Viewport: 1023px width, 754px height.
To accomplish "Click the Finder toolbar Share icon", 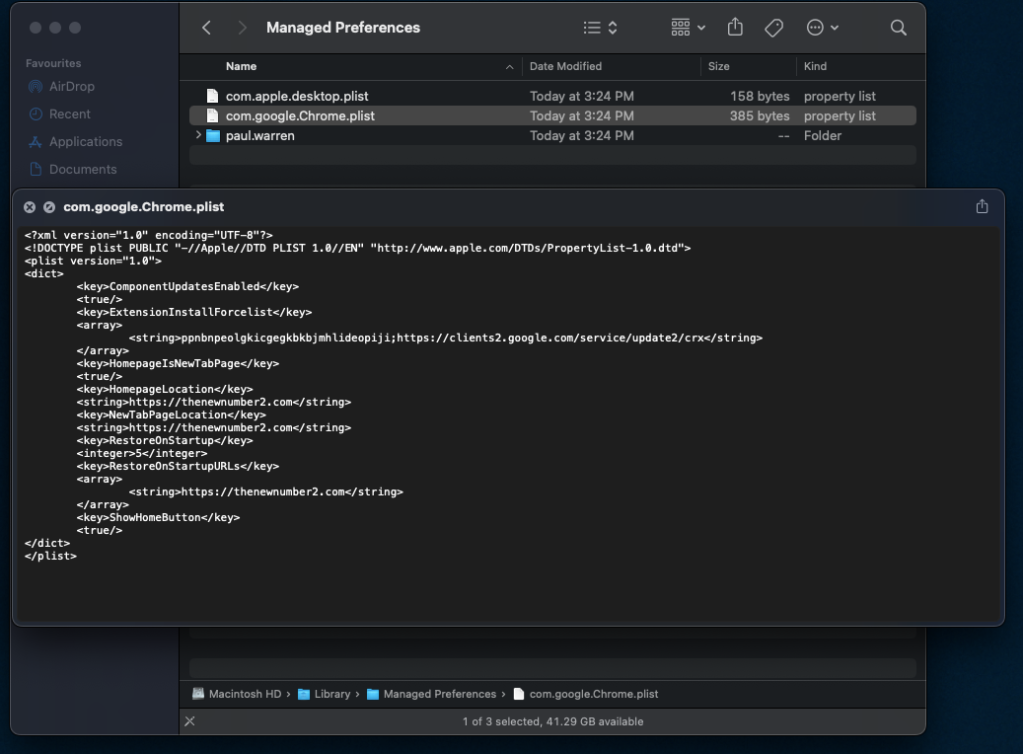I will [x=735, y=27].
